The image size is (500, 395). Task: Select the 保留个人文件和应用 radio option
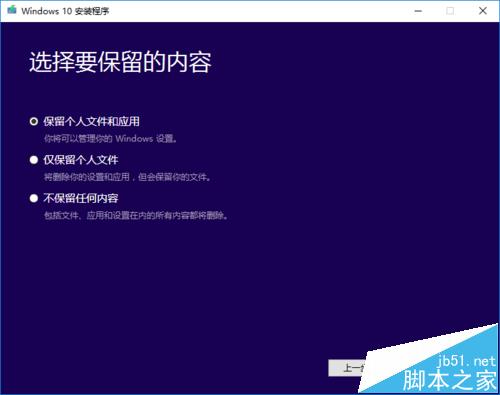pos(34,121)
